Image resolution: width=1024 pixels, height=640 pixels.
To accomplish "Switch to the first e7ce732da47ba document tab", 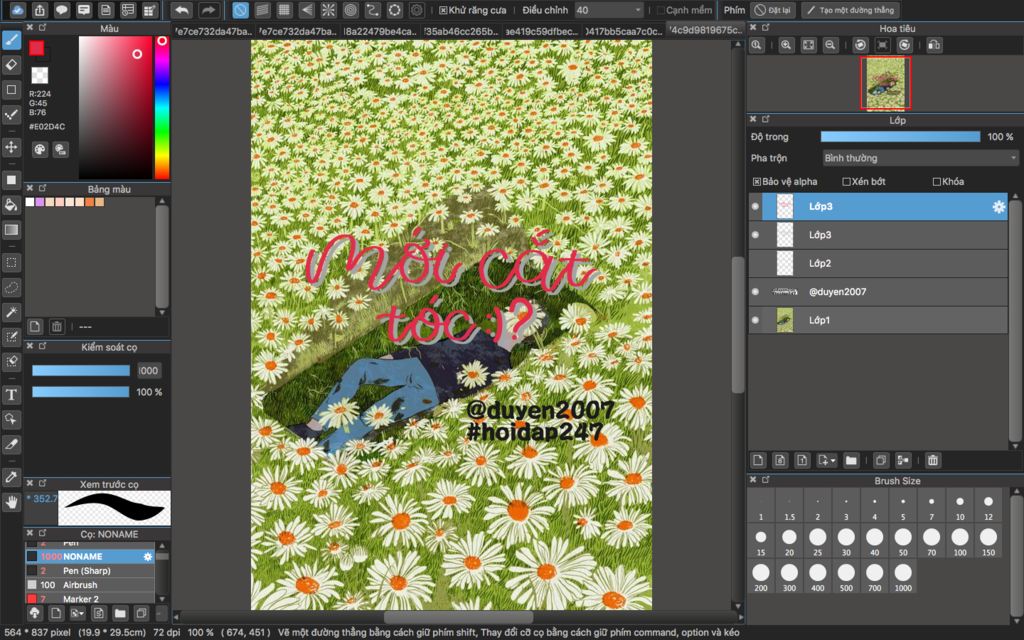I will pos(213,31).
